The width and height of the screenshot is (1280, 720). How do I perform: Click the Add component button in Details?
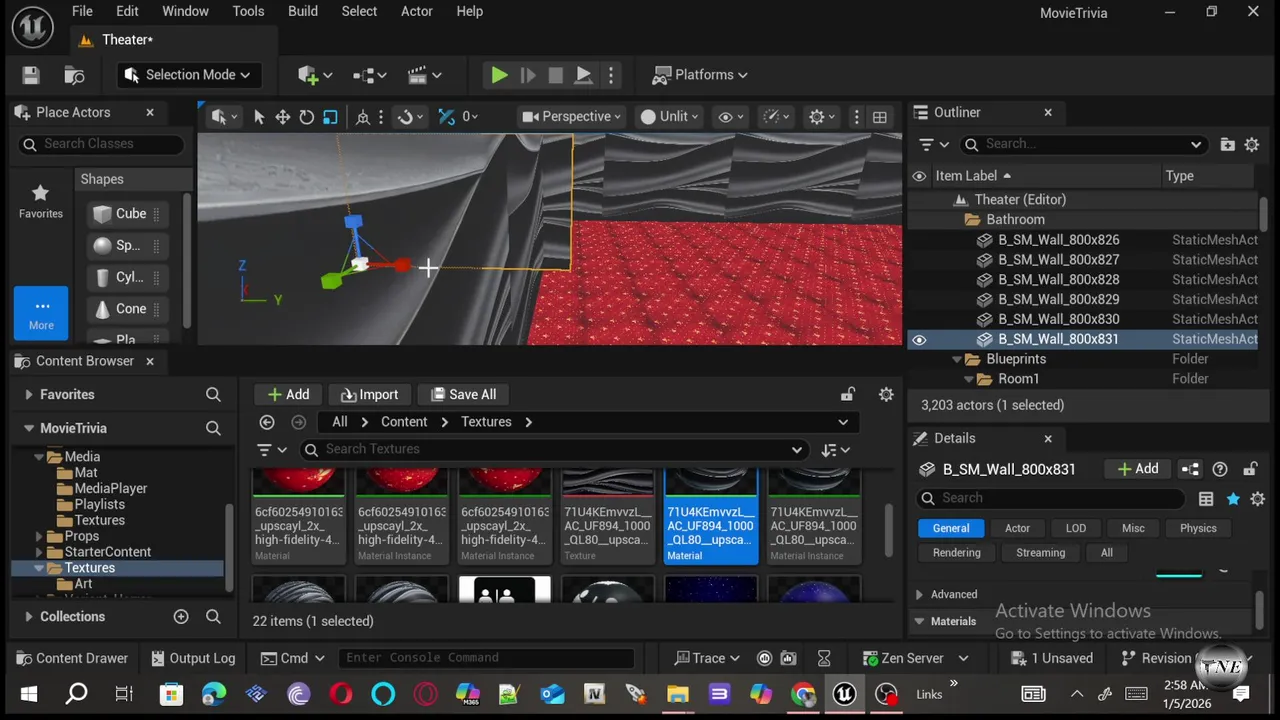pos(1138,469)
